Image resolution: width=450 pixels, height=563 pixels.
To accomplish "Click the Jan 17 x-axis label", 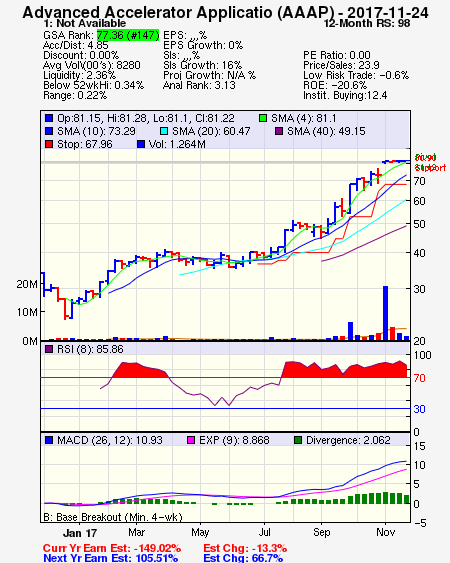I will pos(80,533).
